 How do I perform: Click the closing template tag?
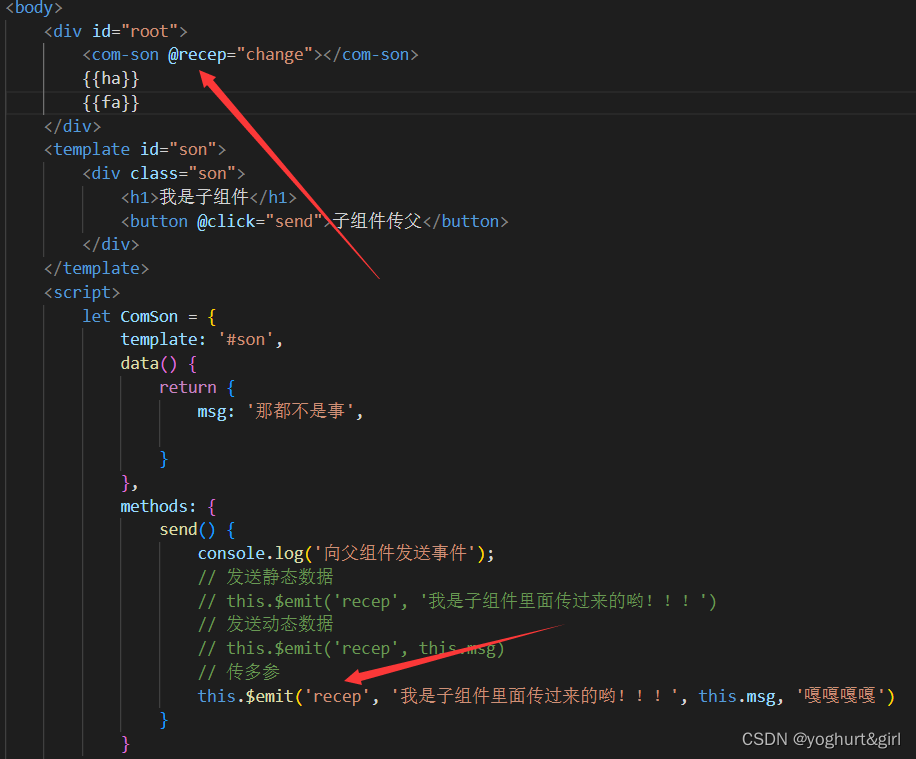pos(96,269)
